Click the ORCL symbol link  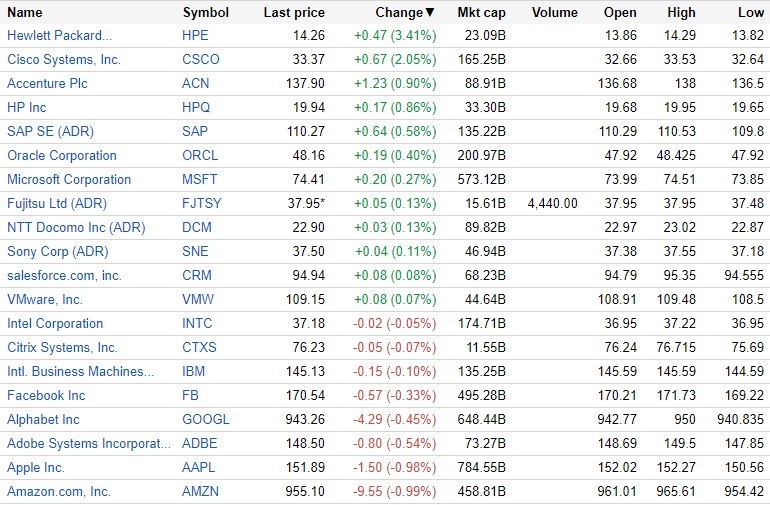pyautogui.click(x=200, y=155)
